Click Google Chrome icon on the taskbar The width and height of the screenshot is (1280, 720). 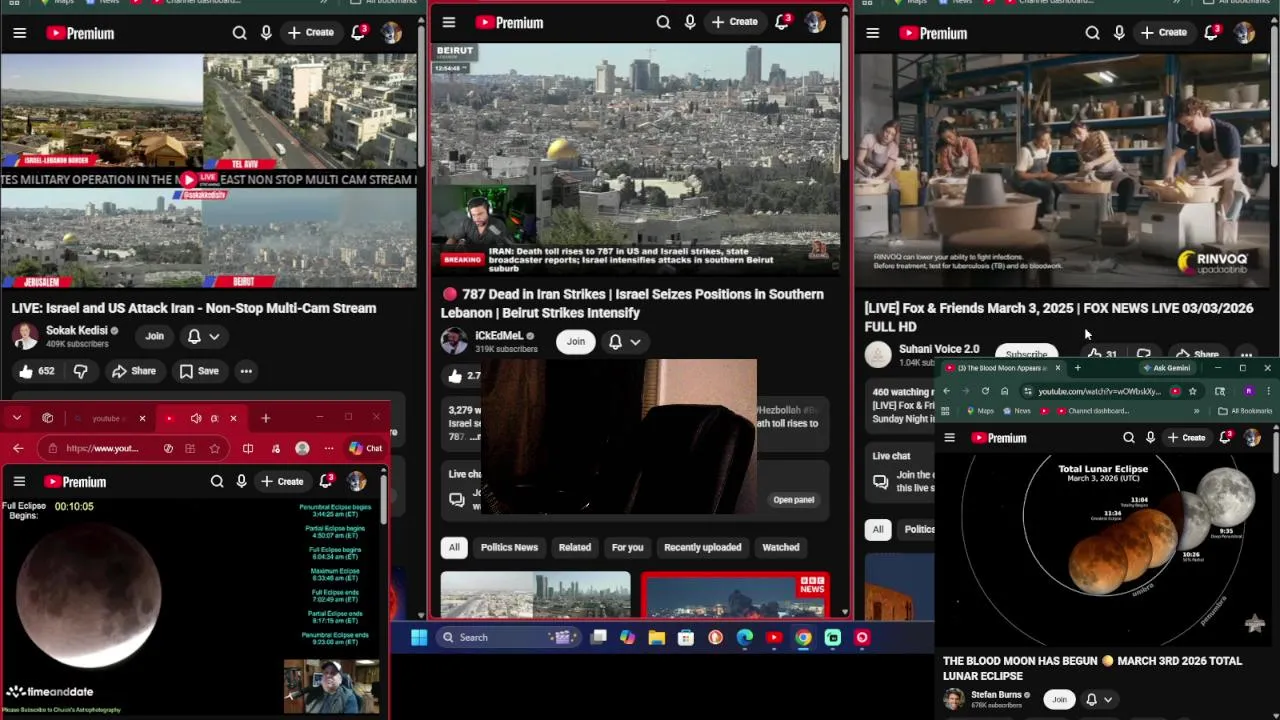click(803, 637)
